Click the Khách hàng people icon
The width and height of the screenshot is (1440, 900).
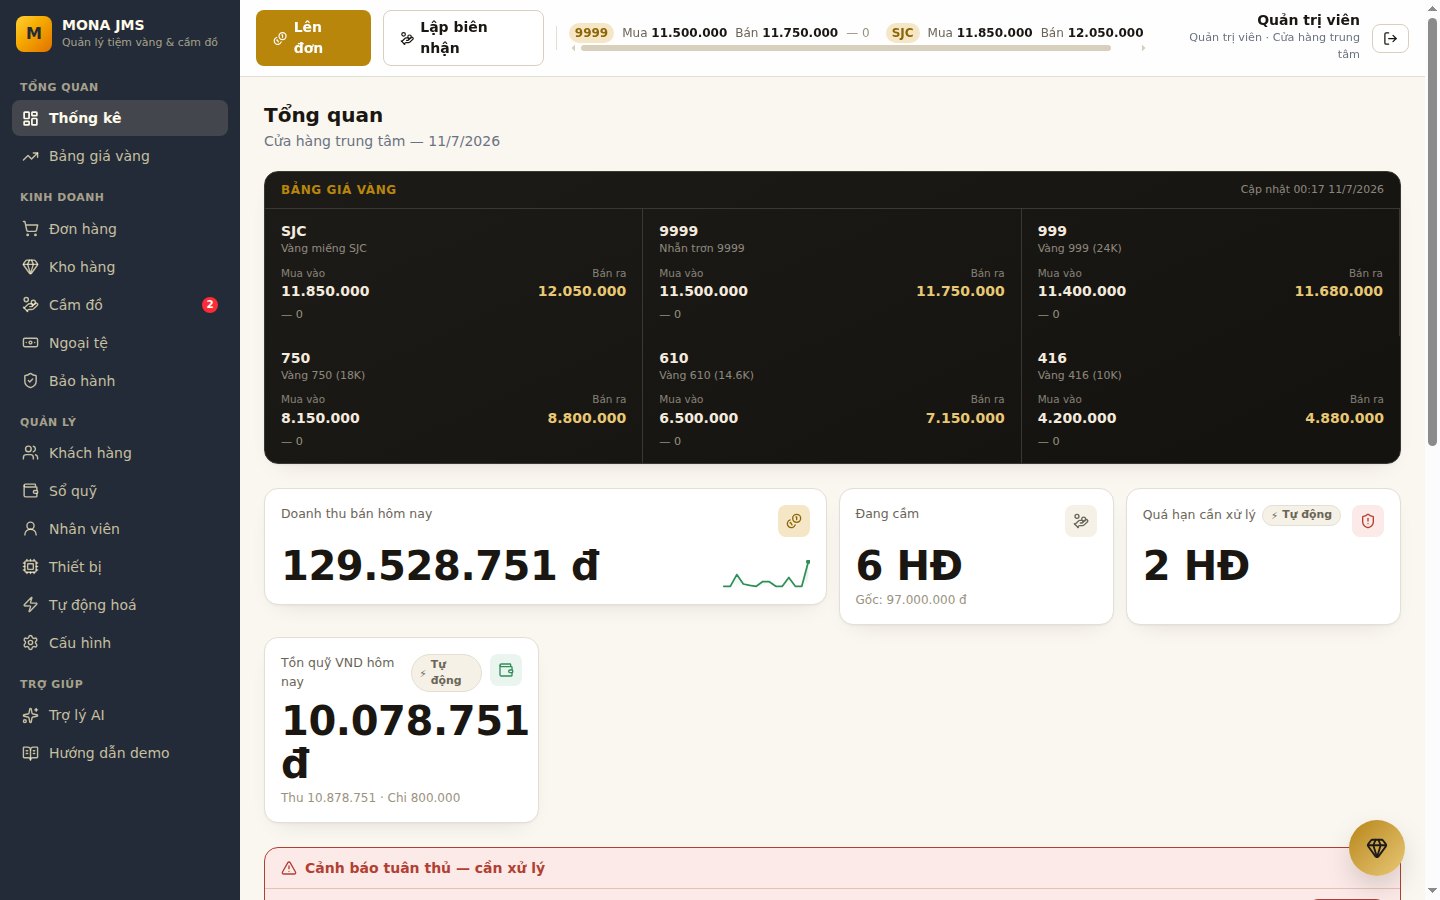pyautogui.click(x=31, y=453)
